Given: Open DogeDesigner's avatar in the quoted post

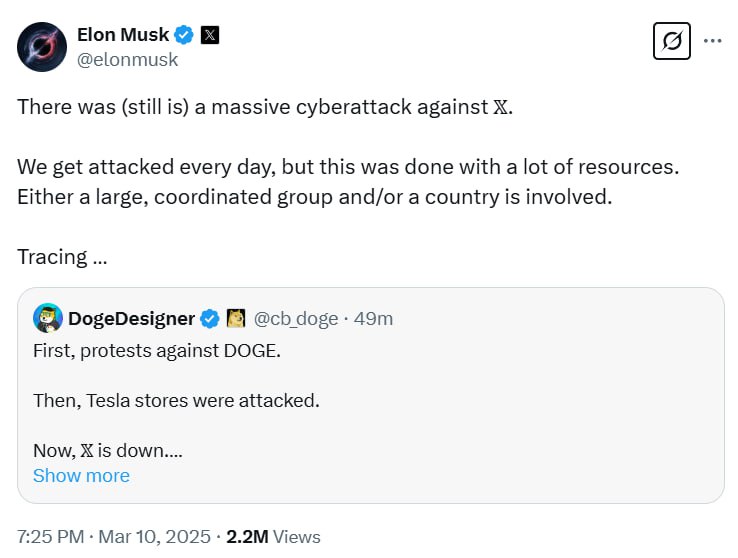Looking at the screenshot, I should (48, 318).
